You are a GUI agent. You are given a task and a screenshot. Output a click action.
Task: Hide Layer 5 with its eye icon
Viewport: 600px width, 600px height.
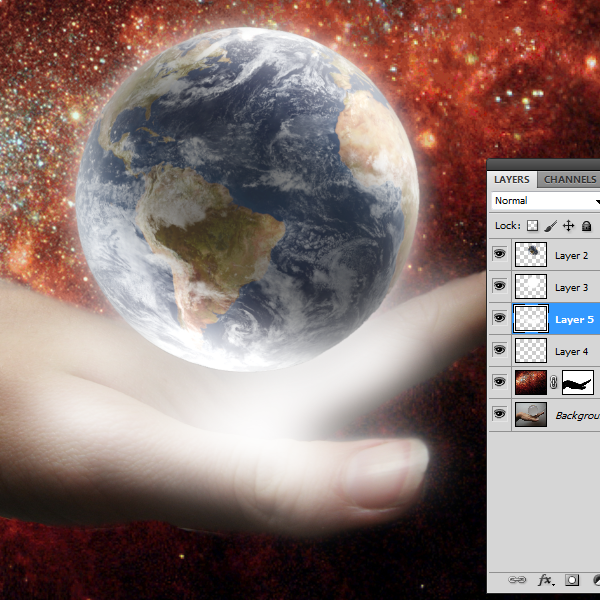(x=499, y=318)
